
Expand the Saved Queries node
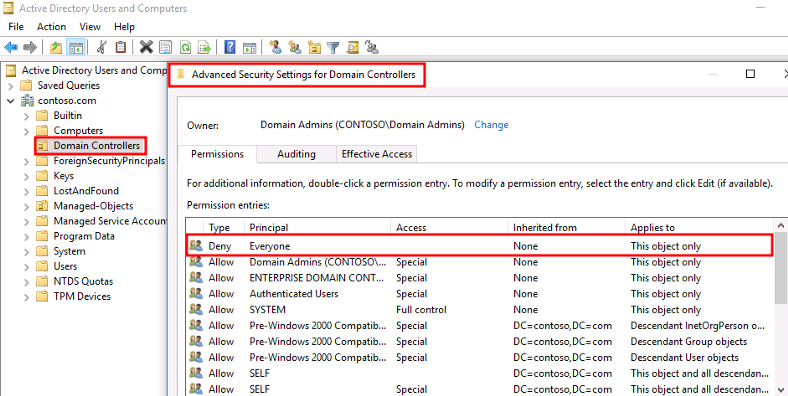point(11,86)
